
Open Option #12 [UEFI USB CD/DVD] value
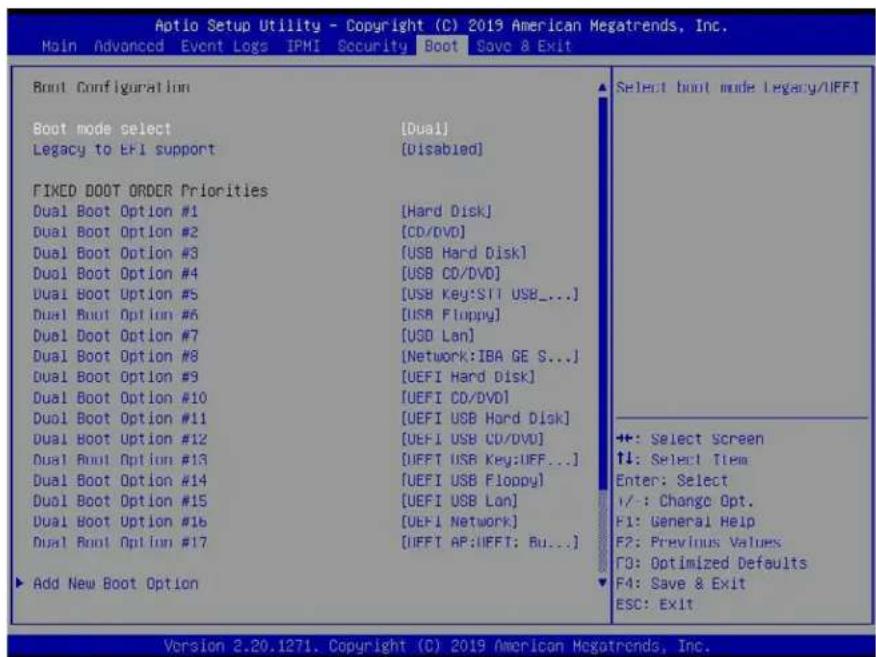[x=473, y=439]
